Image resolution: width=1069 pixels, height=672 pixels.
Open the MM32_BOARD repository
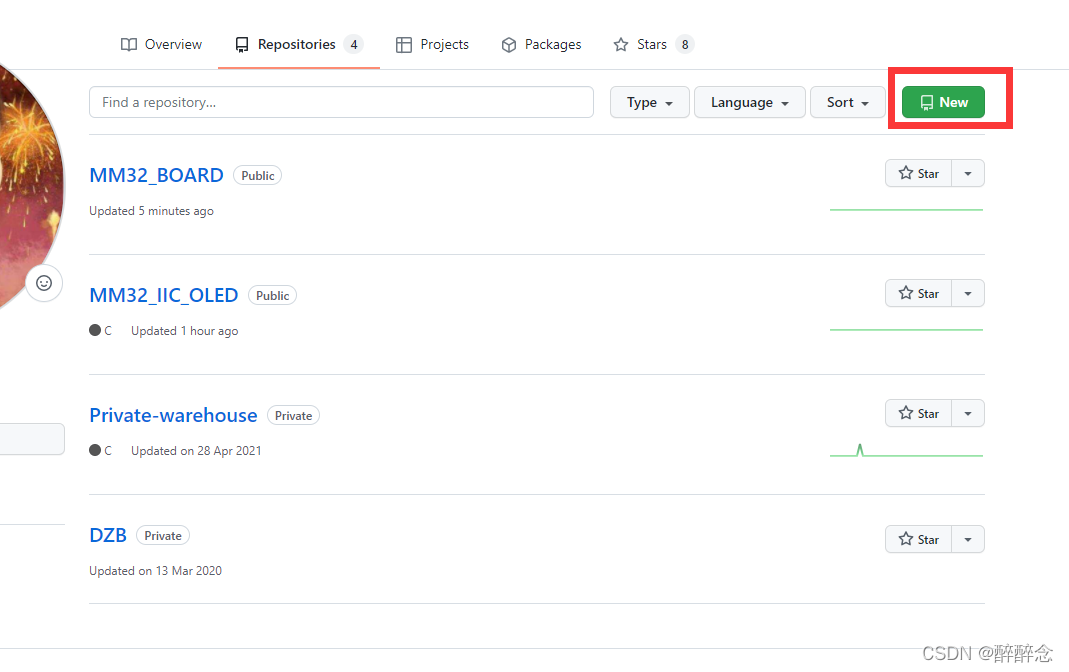156,175
